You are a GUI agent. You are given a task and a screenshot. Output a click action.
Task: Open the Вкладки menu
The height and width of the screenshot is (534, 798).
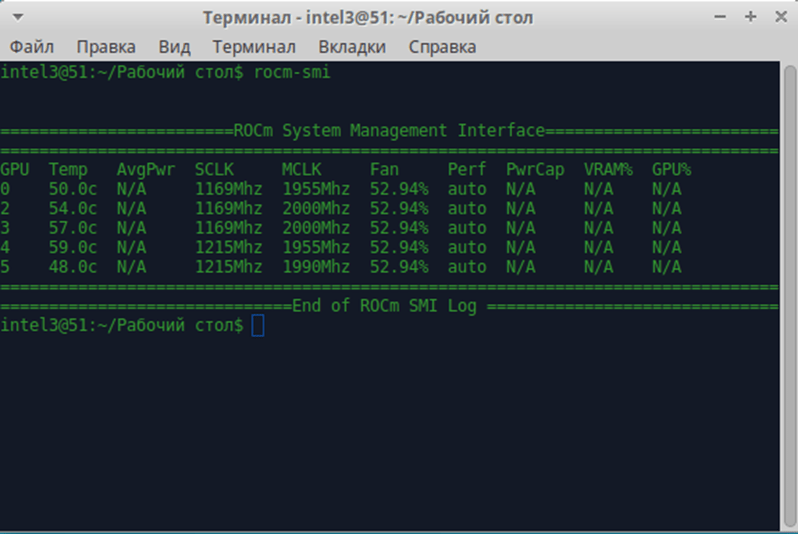tap(352, 47)
